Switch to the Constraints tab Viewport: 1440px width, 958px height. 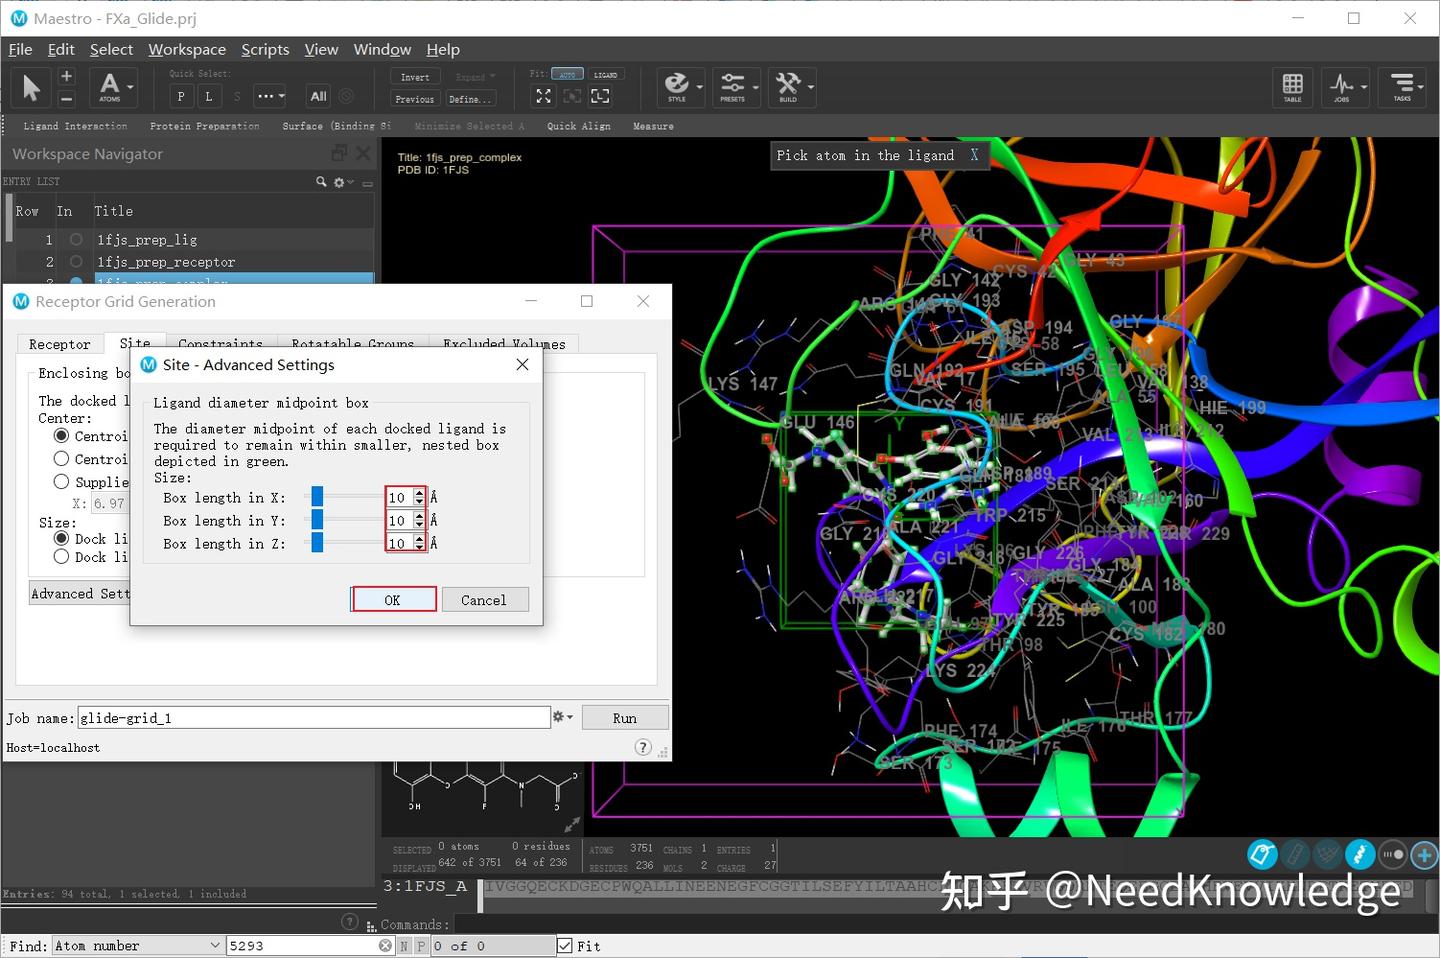click(221, 344)
